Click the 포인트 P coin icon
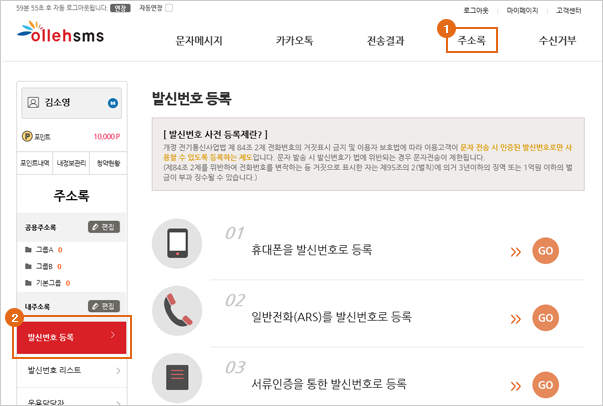The image size is (603, 406). [x=27, y=136]
